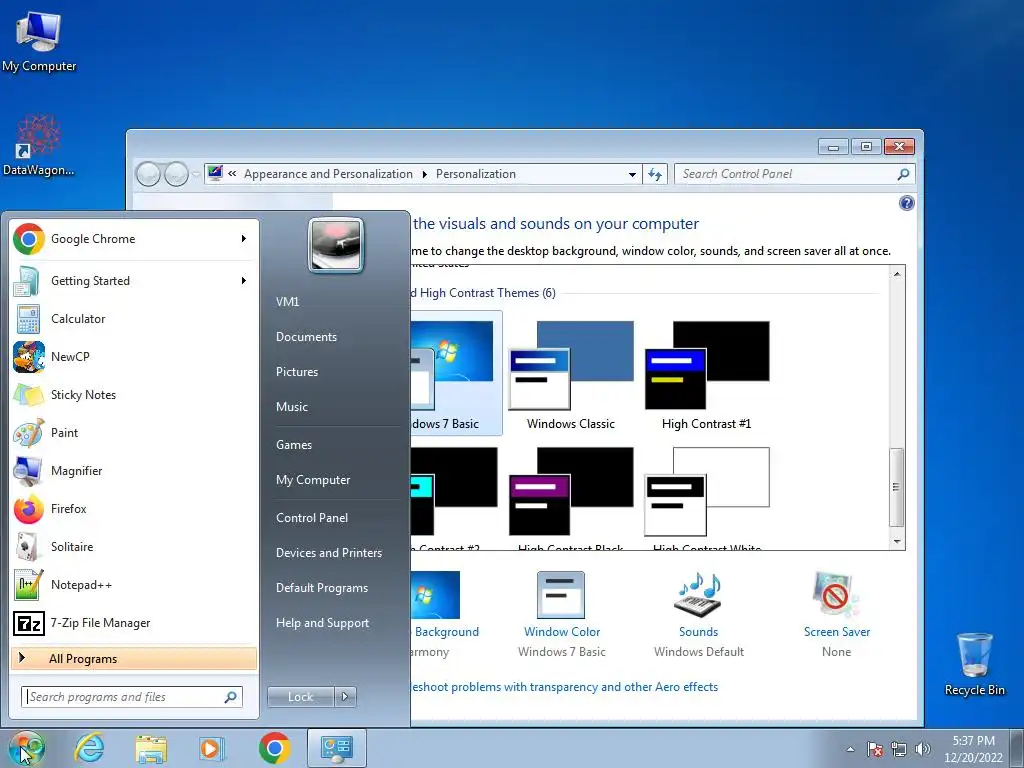Click Window Color link
The width and height of the screenshot is (1024, 768).
click(x=562, y=632)
